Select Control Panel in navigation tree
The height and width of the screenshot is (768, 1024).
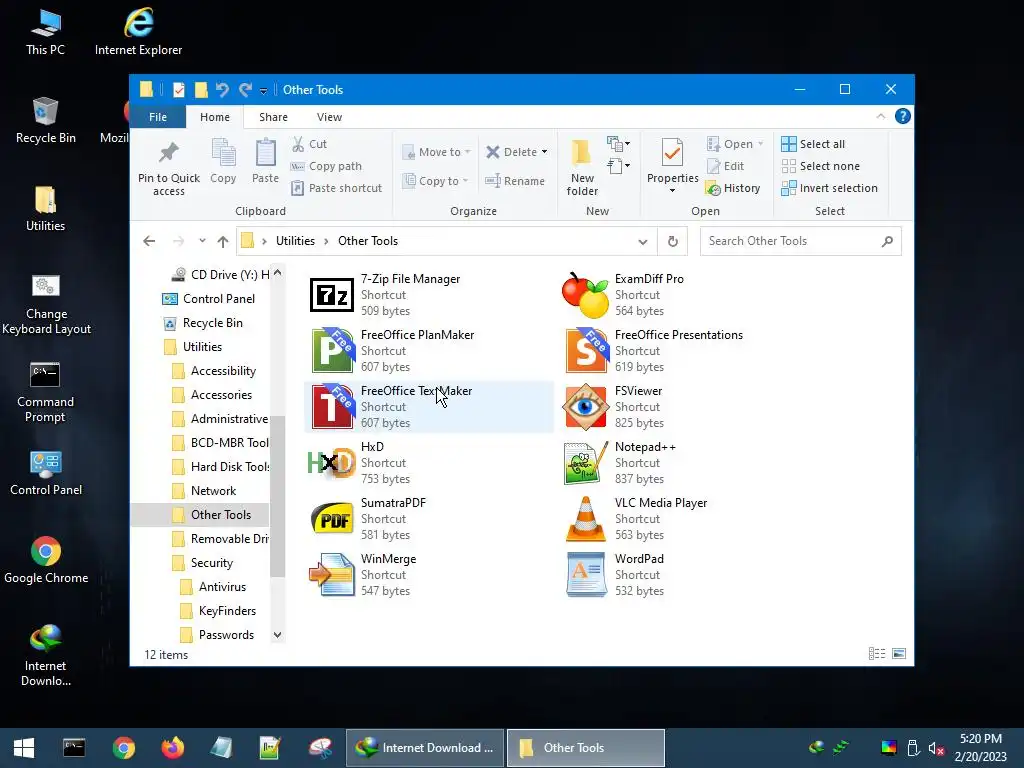click(209, 298)
